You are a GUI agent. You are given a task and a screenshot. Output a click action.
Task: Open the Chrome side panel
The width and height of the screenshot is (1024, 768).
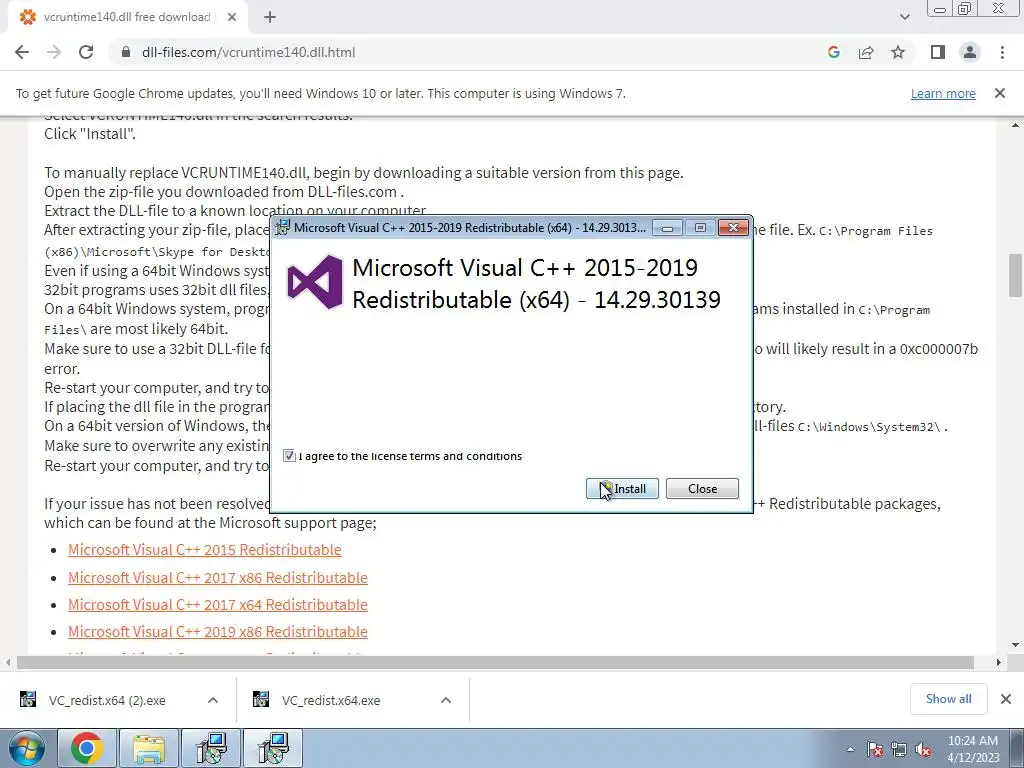coord(938,52)
